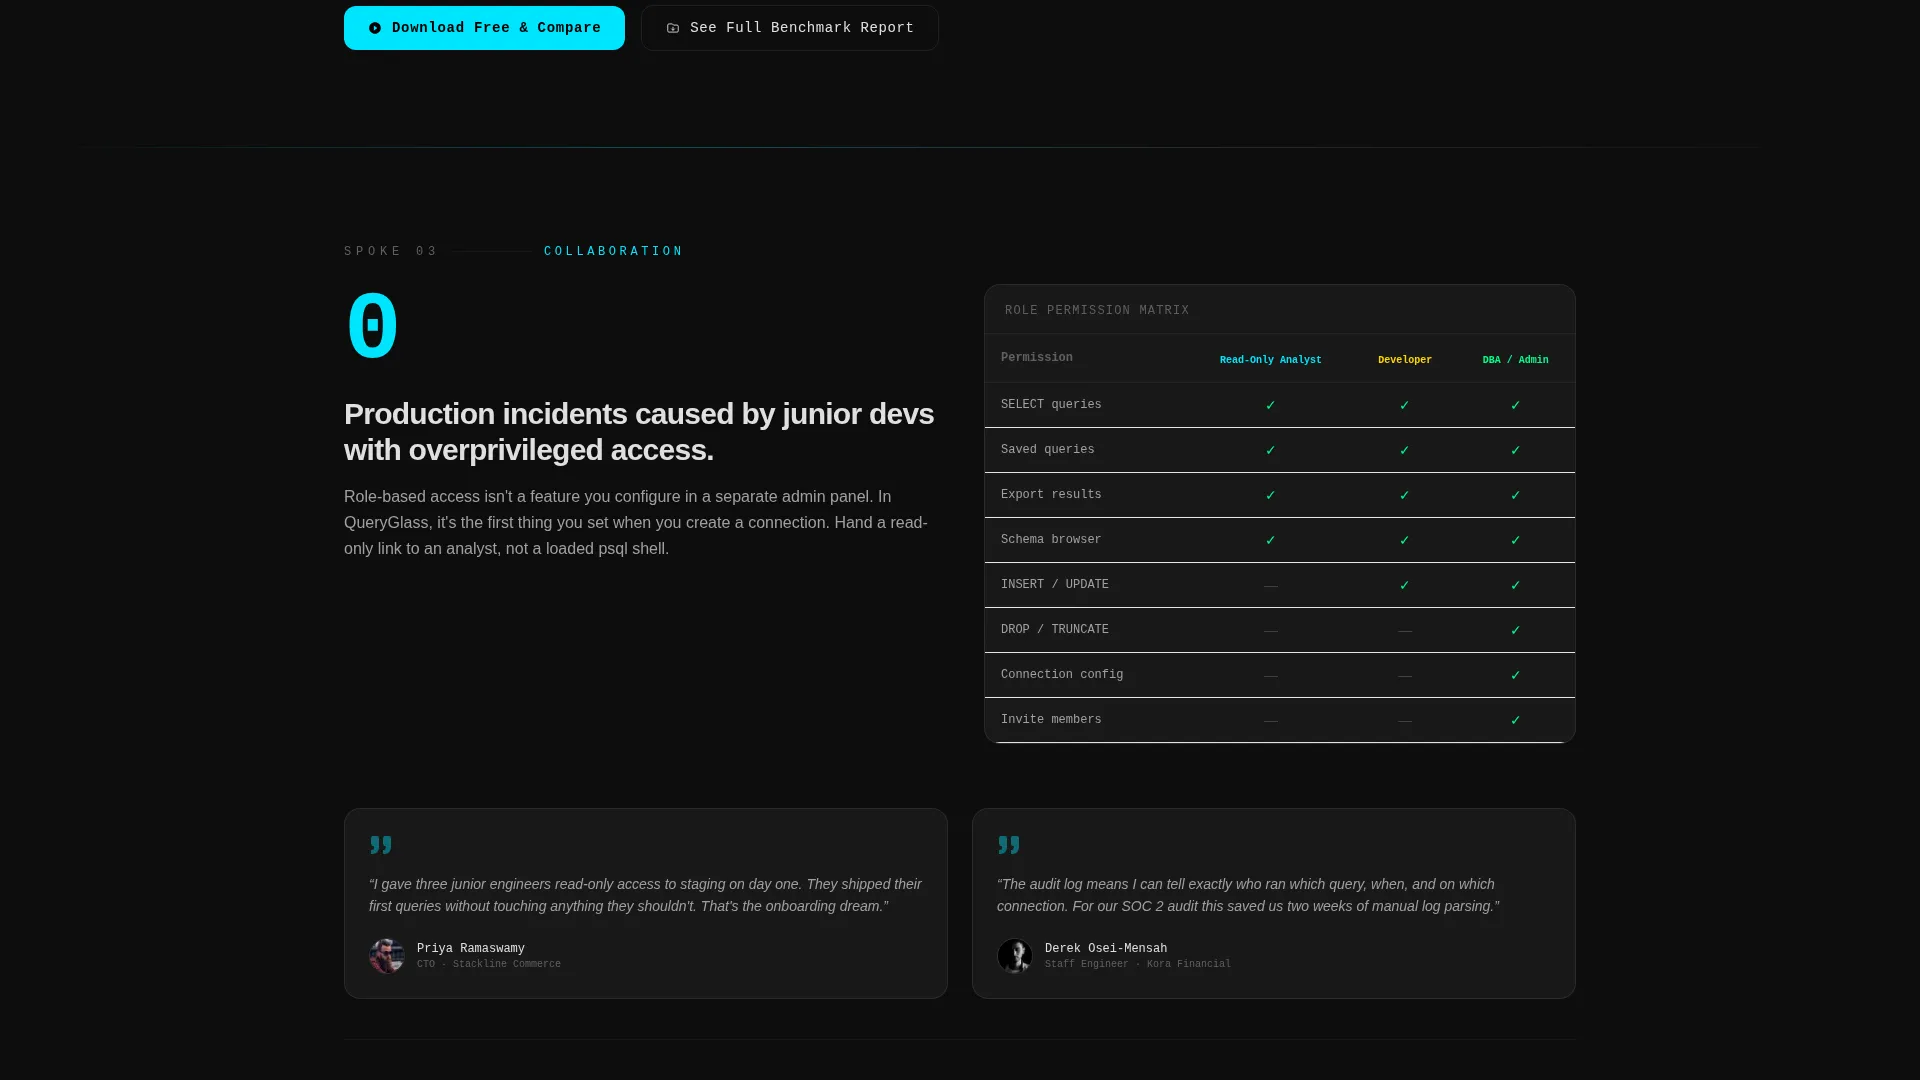Click the Saved queries row label
This screenshot has height=1080, width=1920.
[x=1047, y=450]
